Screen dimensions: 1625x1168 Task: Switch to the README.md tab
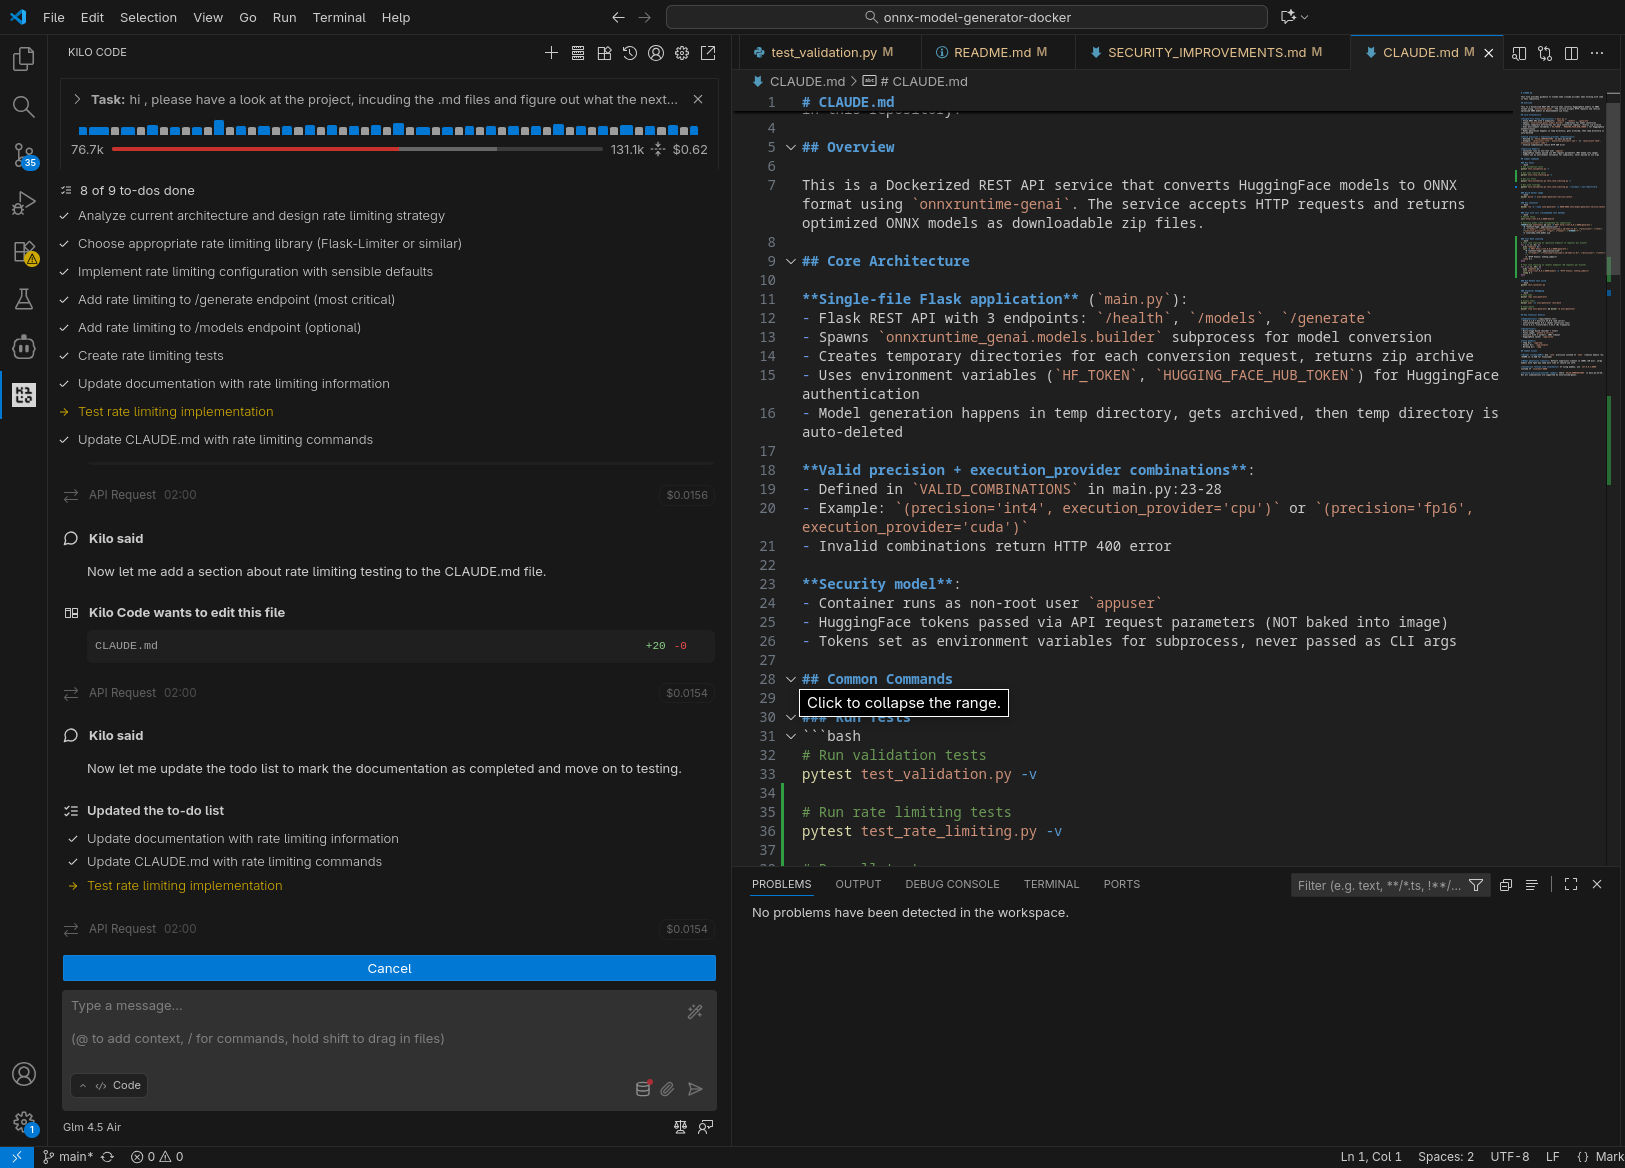992,53
